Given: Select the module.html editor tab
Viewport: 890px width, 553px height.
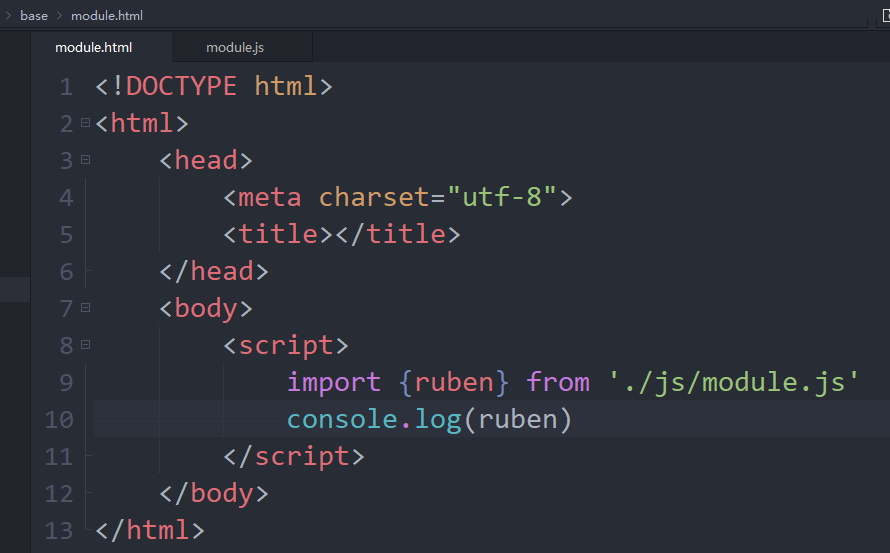Looking at the screenshot, I should (x=93, y=47).
